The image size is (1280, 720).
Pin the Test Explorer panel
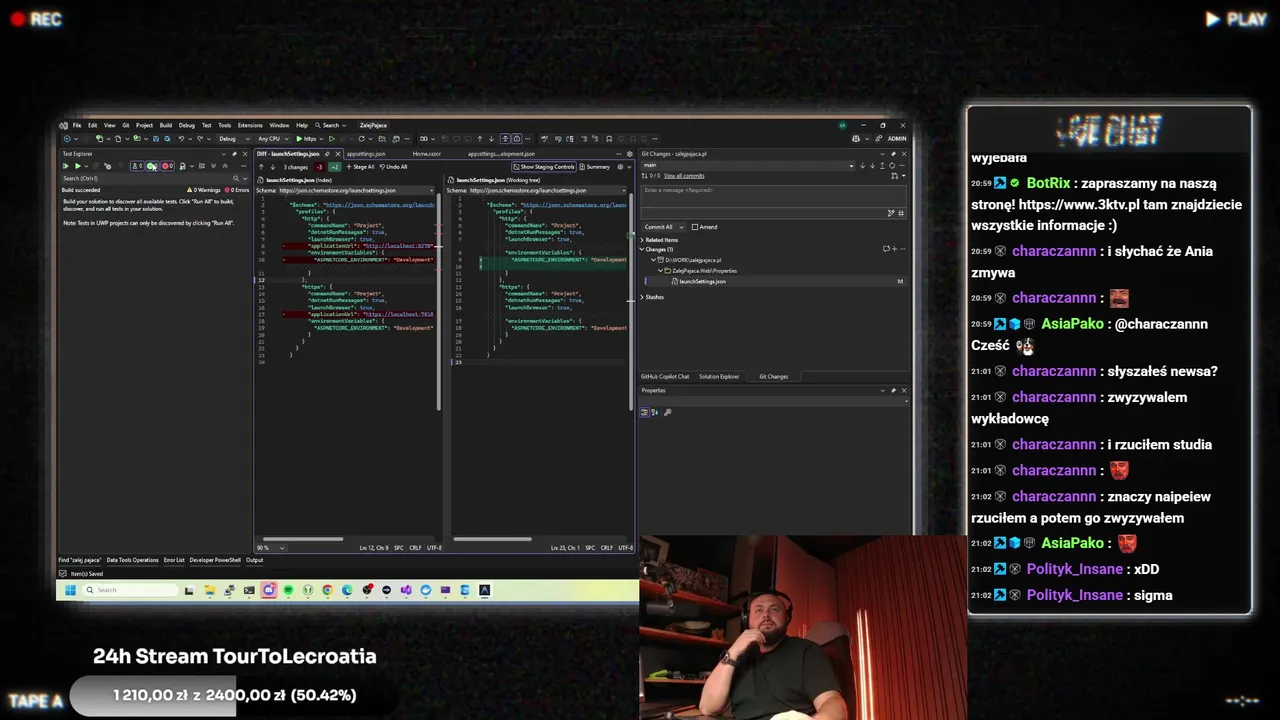coord(234,154)
